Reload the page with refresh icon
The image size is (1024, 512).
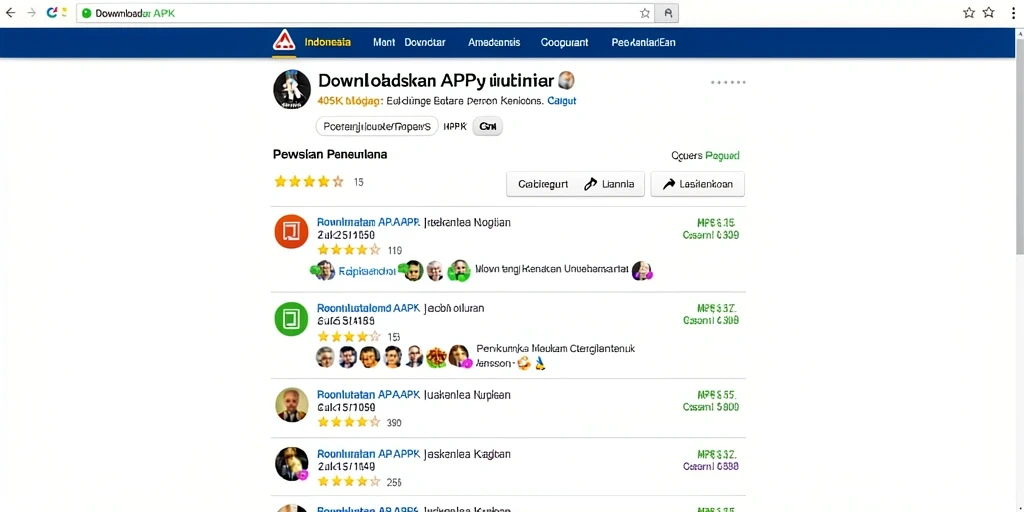52,12
